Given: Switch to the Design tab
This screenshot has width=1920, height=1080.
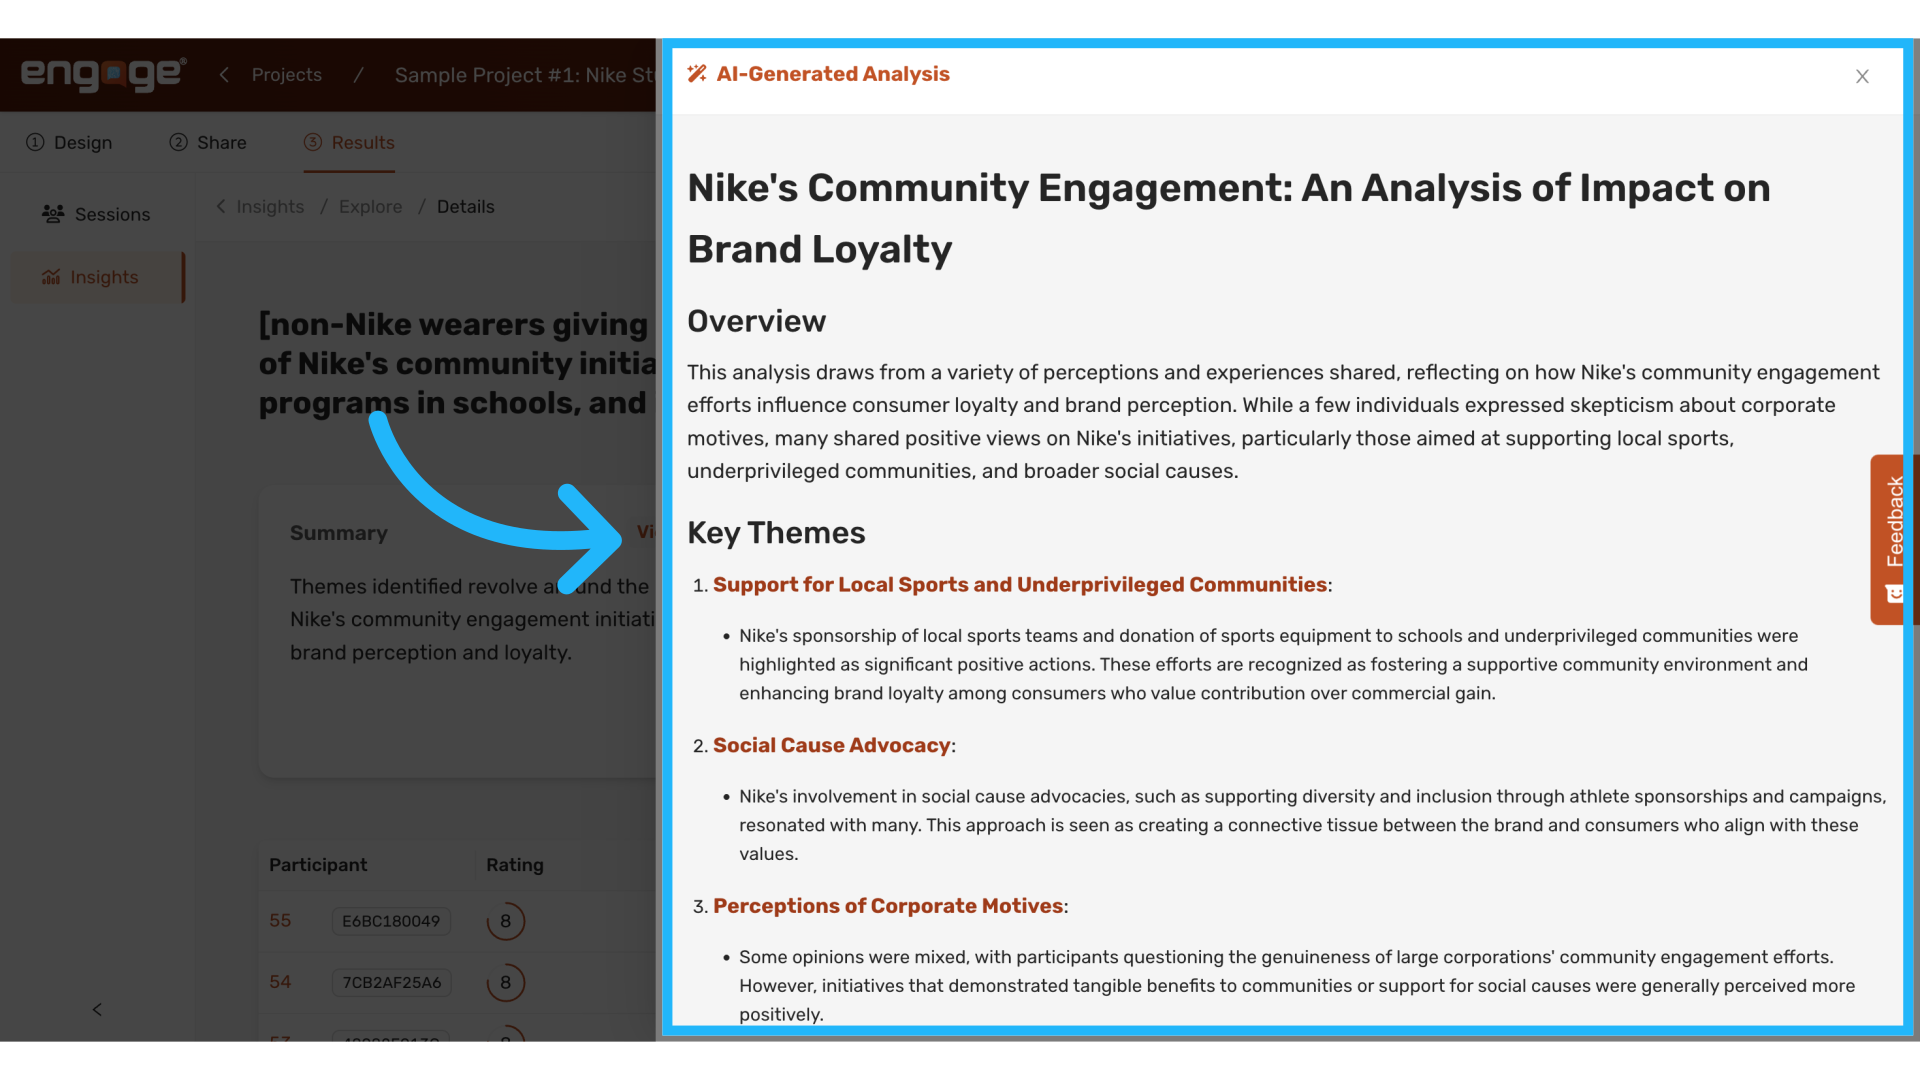Looking at the screenshot, I should [x=69, y=143].
